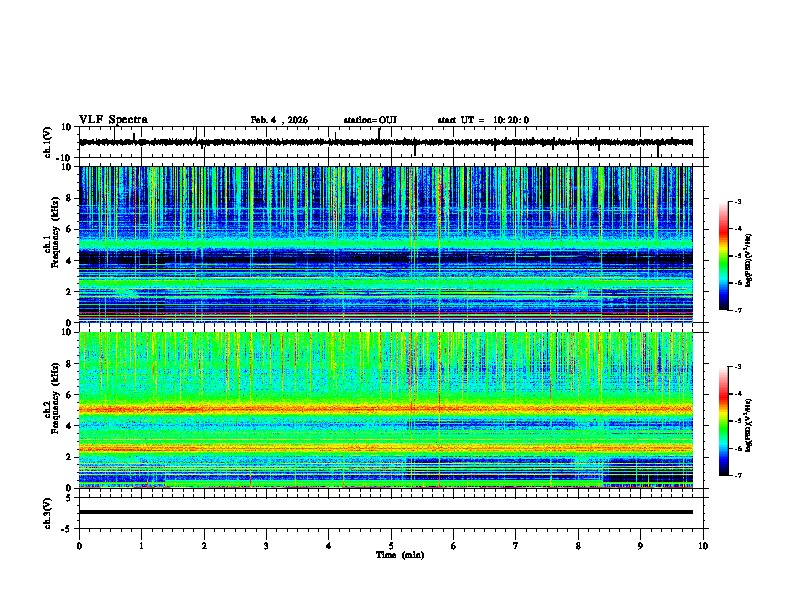The image size is (792, 612).
Task: Click the 'VLF Spectra' title text
Action: (113, 120)
